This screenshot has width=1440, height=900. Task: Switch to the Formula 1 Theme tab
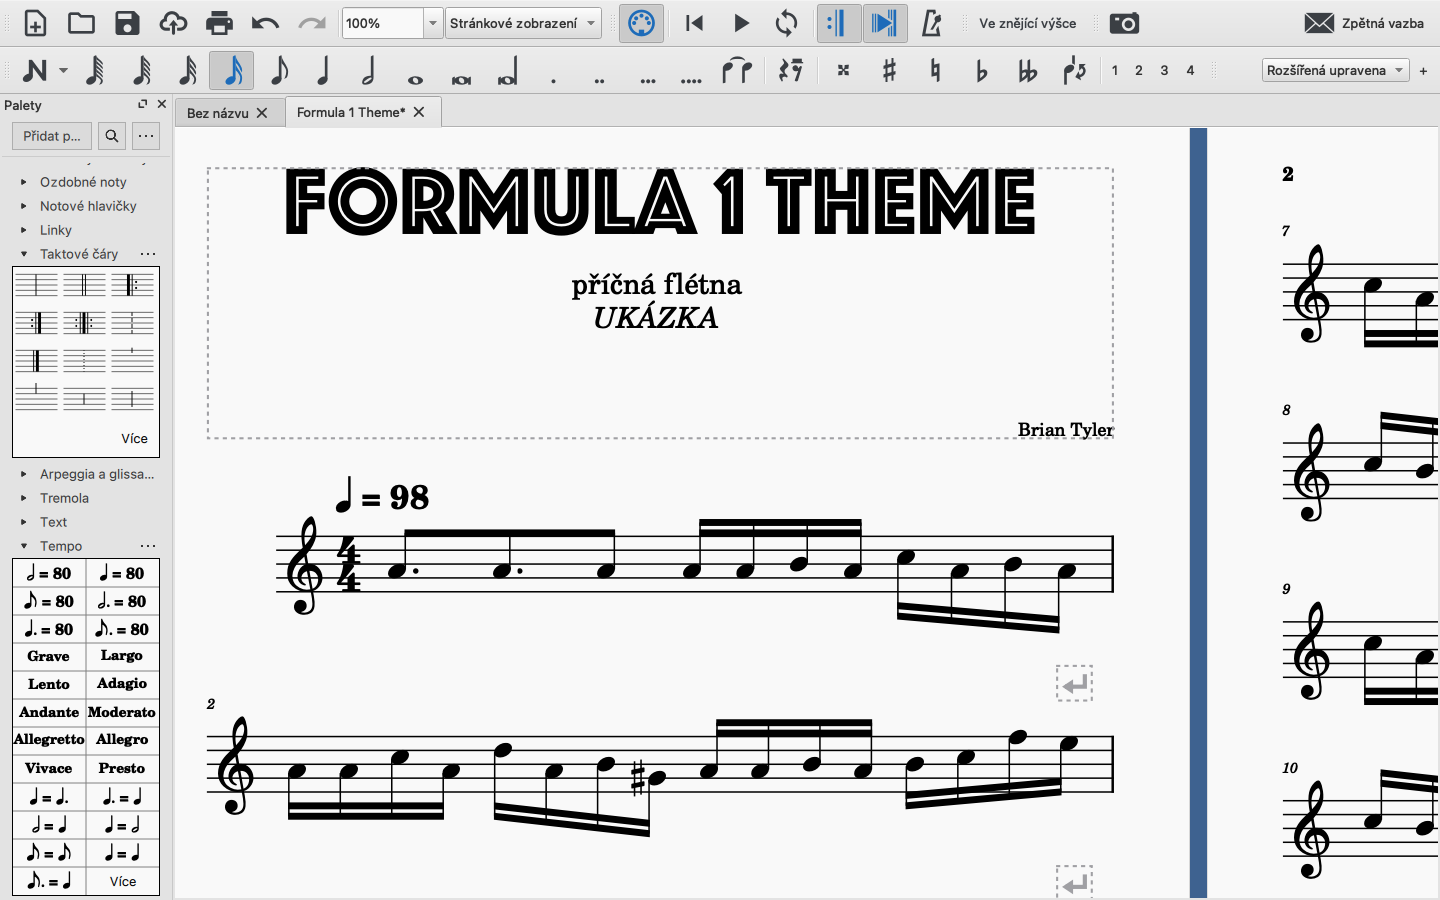pos(350,112)
